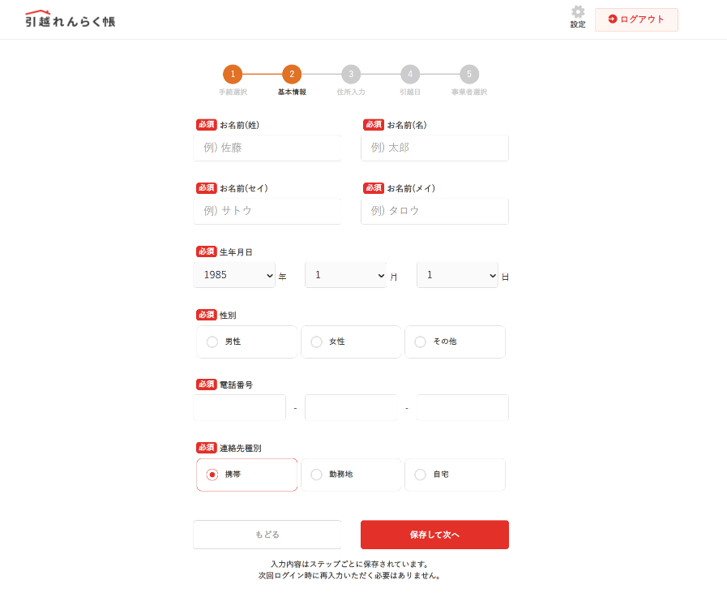This screenshot has width=727, height=593.
Task: Select 自宅 contact type
Action: click(x=421, y=475)
